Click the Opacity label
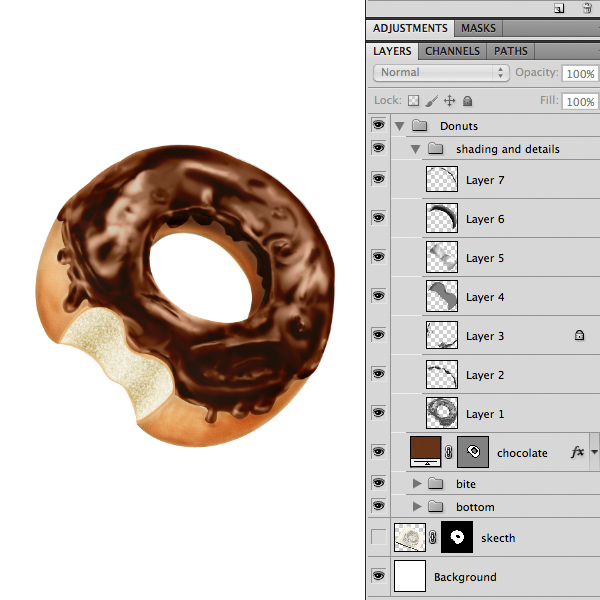This screenshot has height=600, width=600. point(536,72)
